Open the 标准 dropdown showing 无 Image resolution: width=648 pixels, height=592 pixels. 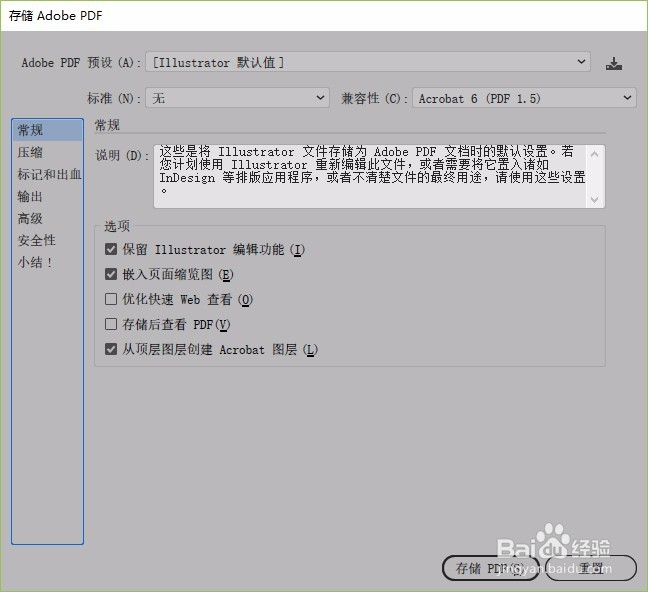pyautogui.click(x=237, y=98)
